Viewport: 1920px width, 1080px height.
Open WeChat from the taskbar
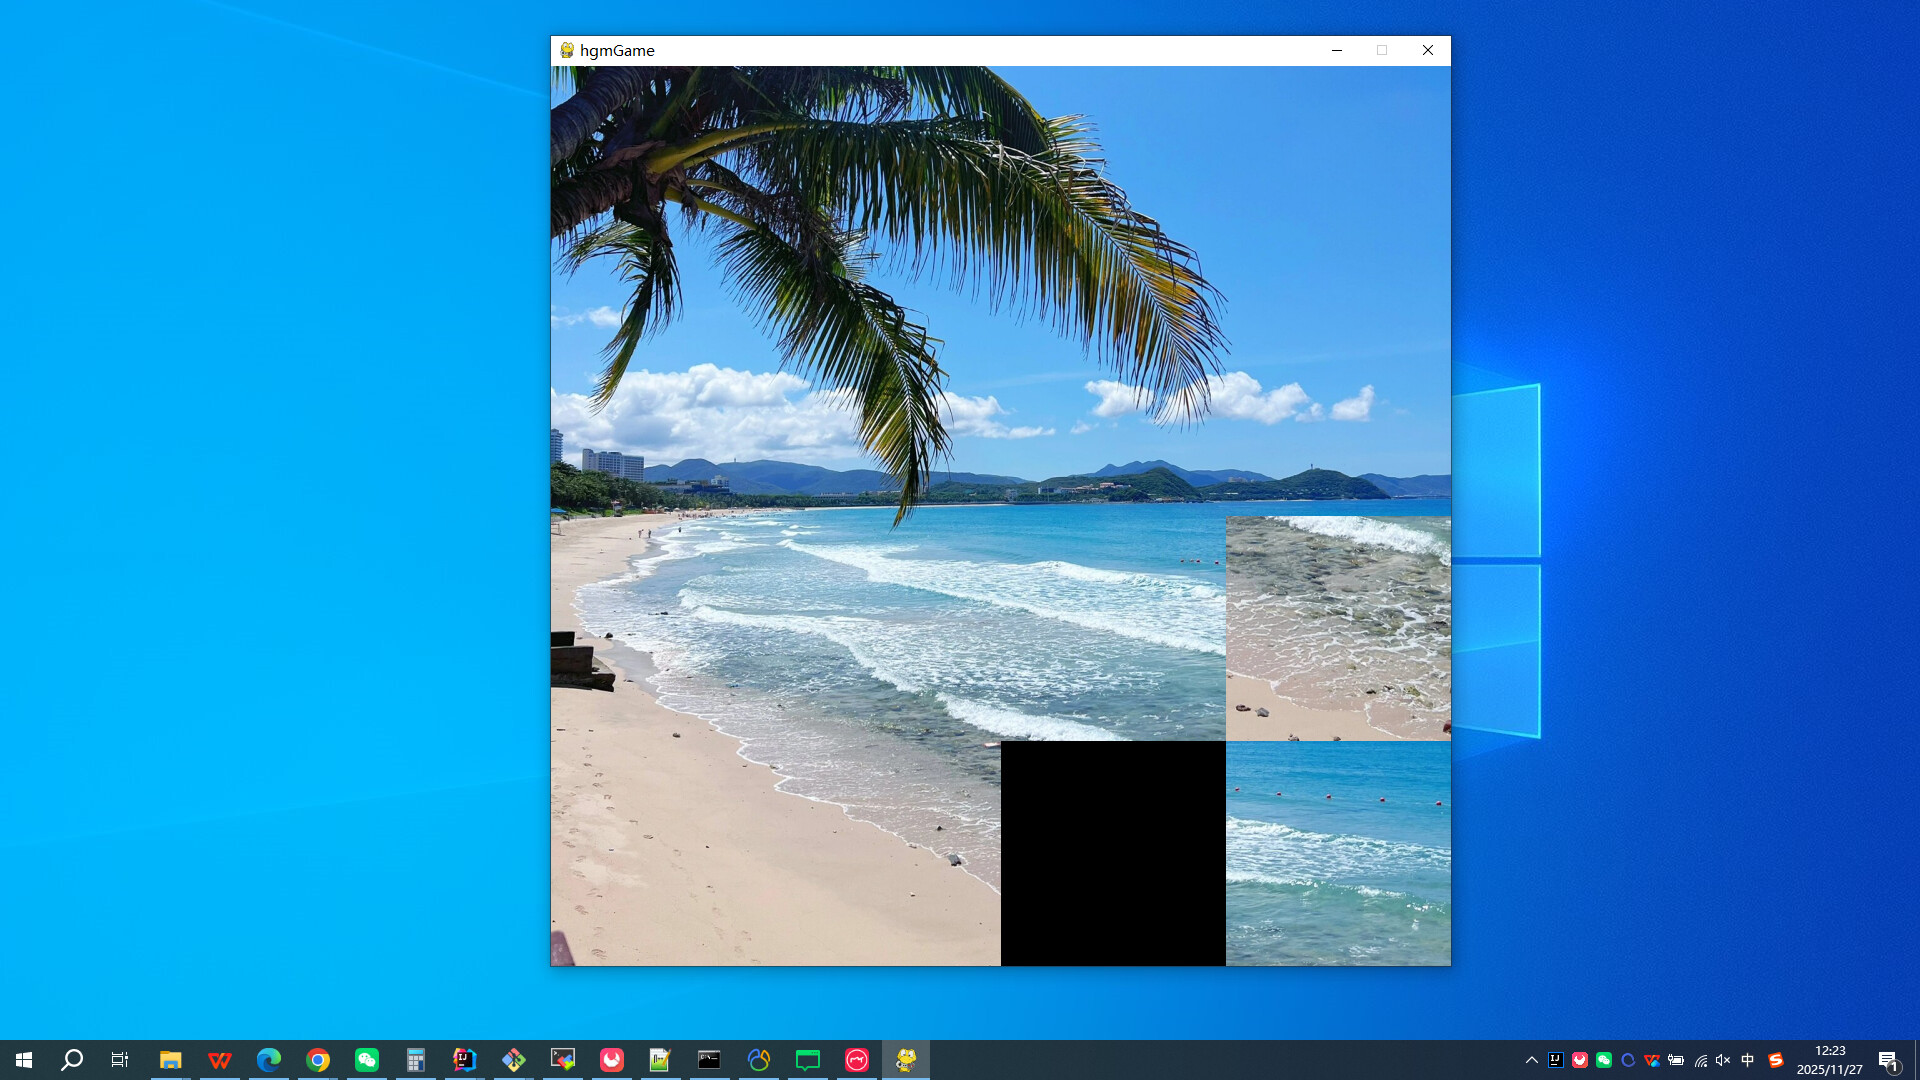tap(367, 1059)
